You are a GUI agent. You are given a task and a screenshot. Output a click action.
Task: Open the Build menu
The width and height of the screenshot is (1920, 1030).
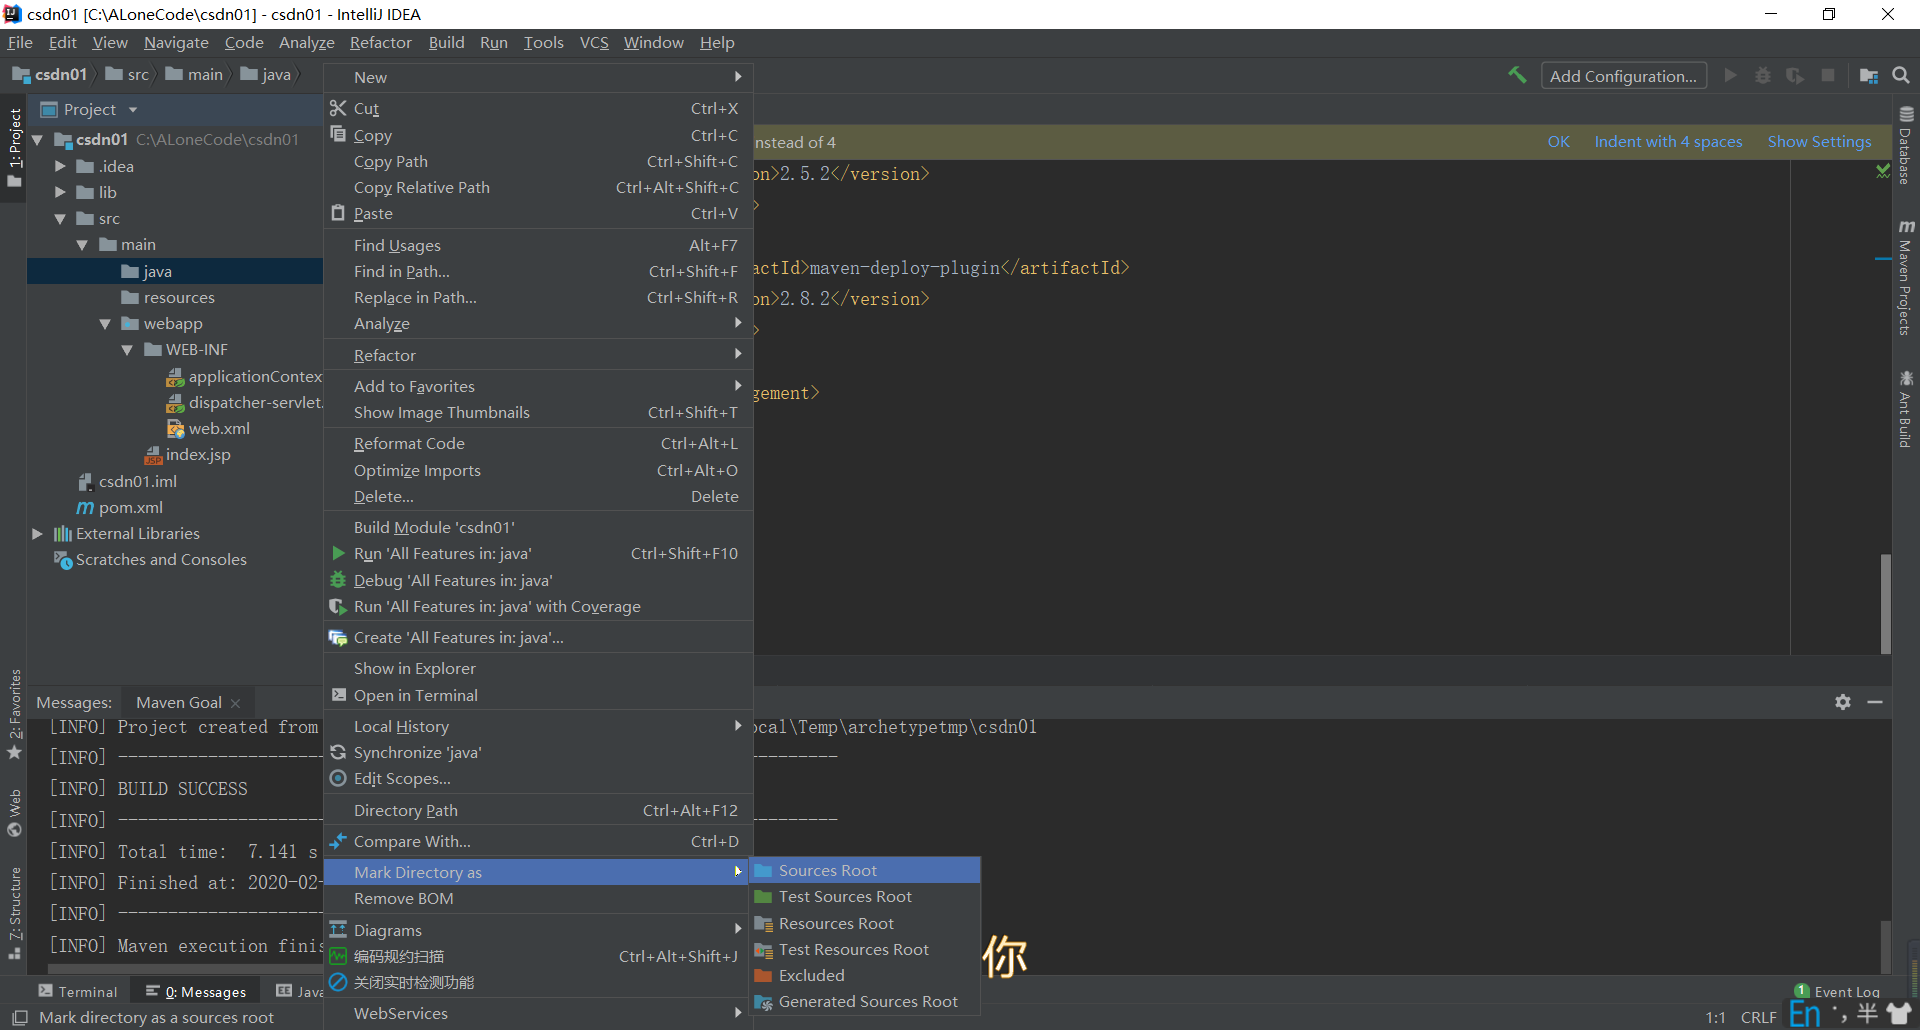(x=446, y=42)
